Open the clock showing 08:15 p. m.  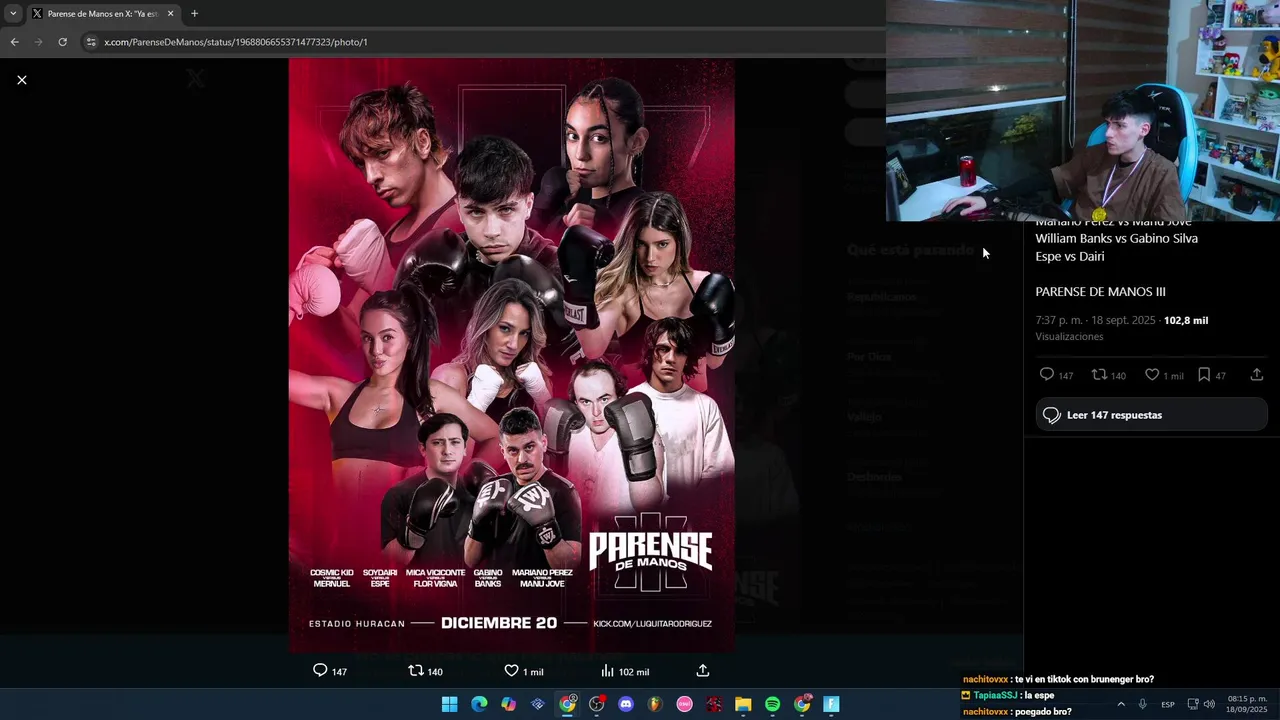pos(1246,704)
